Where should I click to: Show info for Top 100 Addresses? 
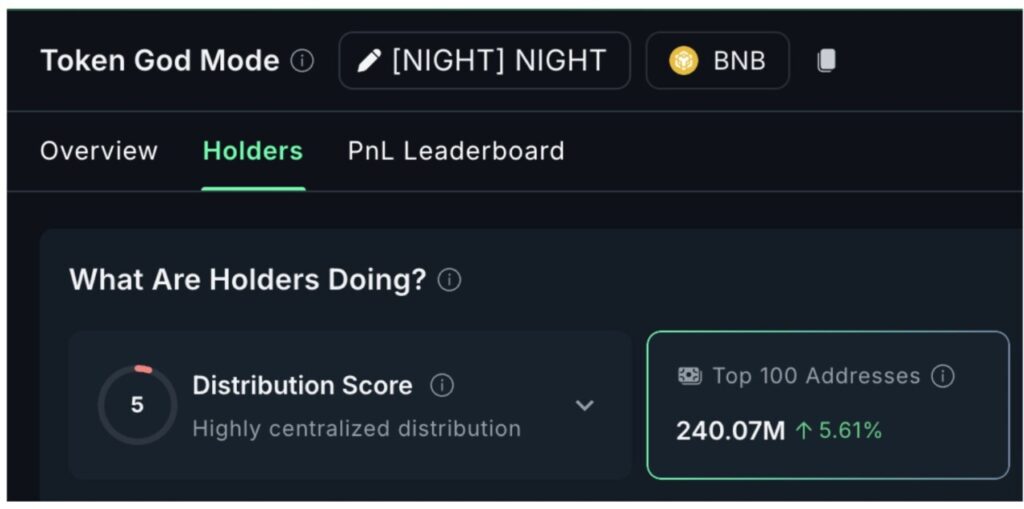coord(942,376)
